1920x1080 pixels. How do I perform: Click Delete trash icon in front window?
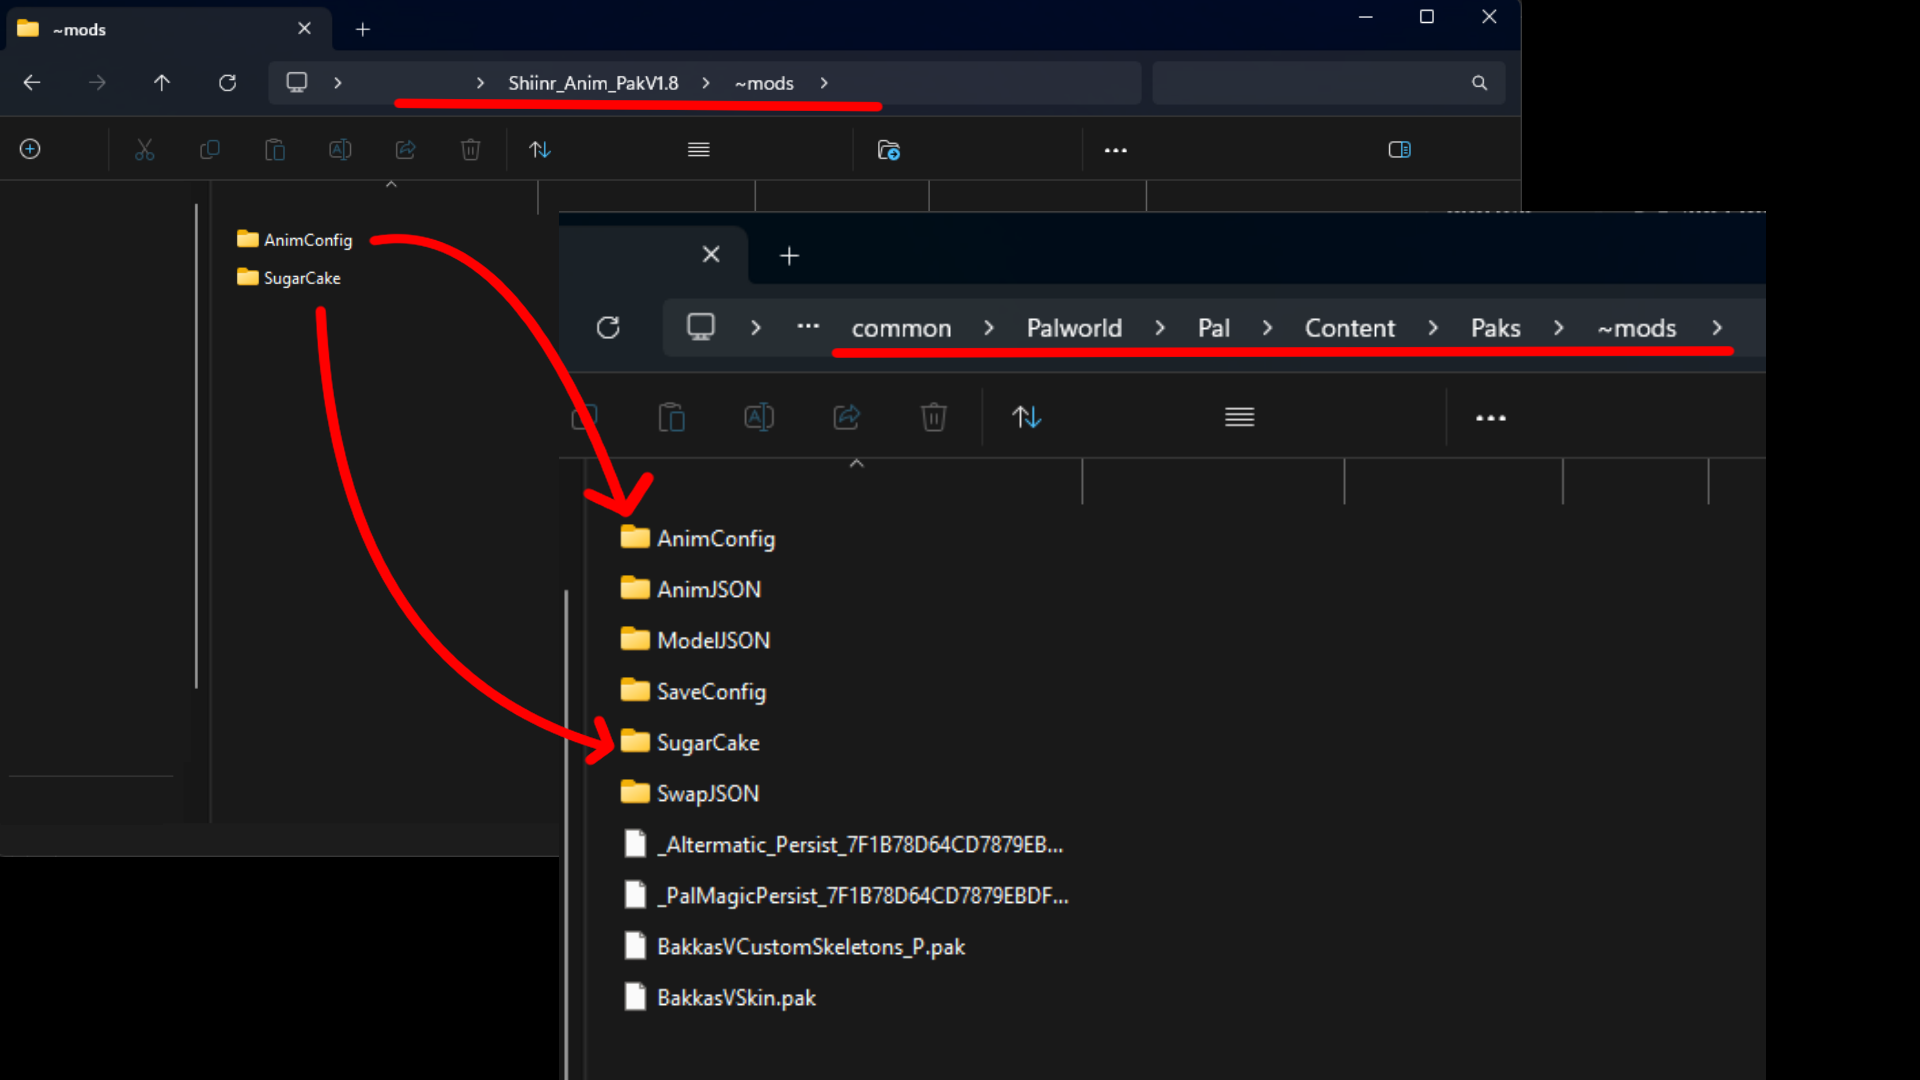(x=933, y=417)
